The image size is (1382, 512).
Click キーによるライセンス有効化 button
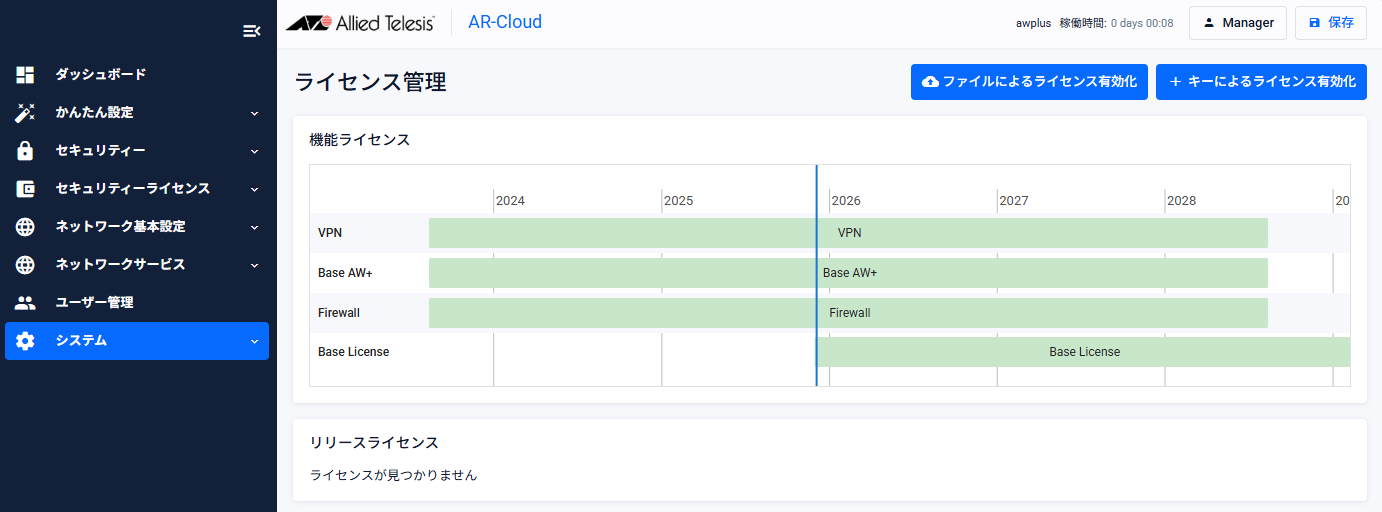tap(1261, 82)
